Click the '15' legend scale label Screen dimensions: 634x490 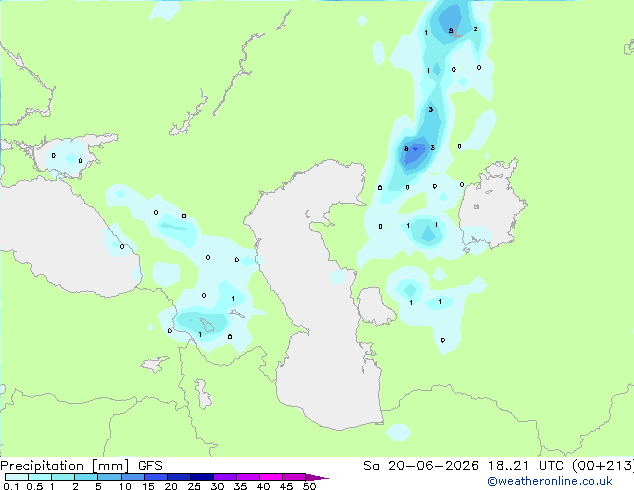tap(148, 486)
